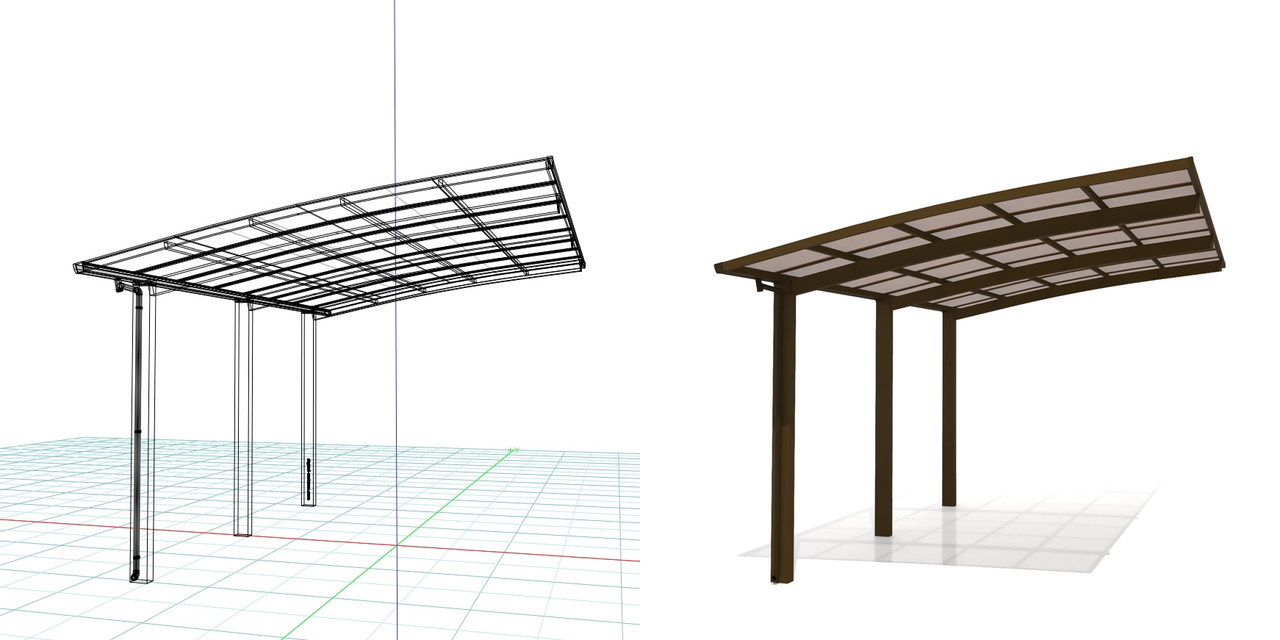The height and width of the screenshot is (640, 1280).
Task: Pick the nearest brown post in render
Action: coord(783,430)
